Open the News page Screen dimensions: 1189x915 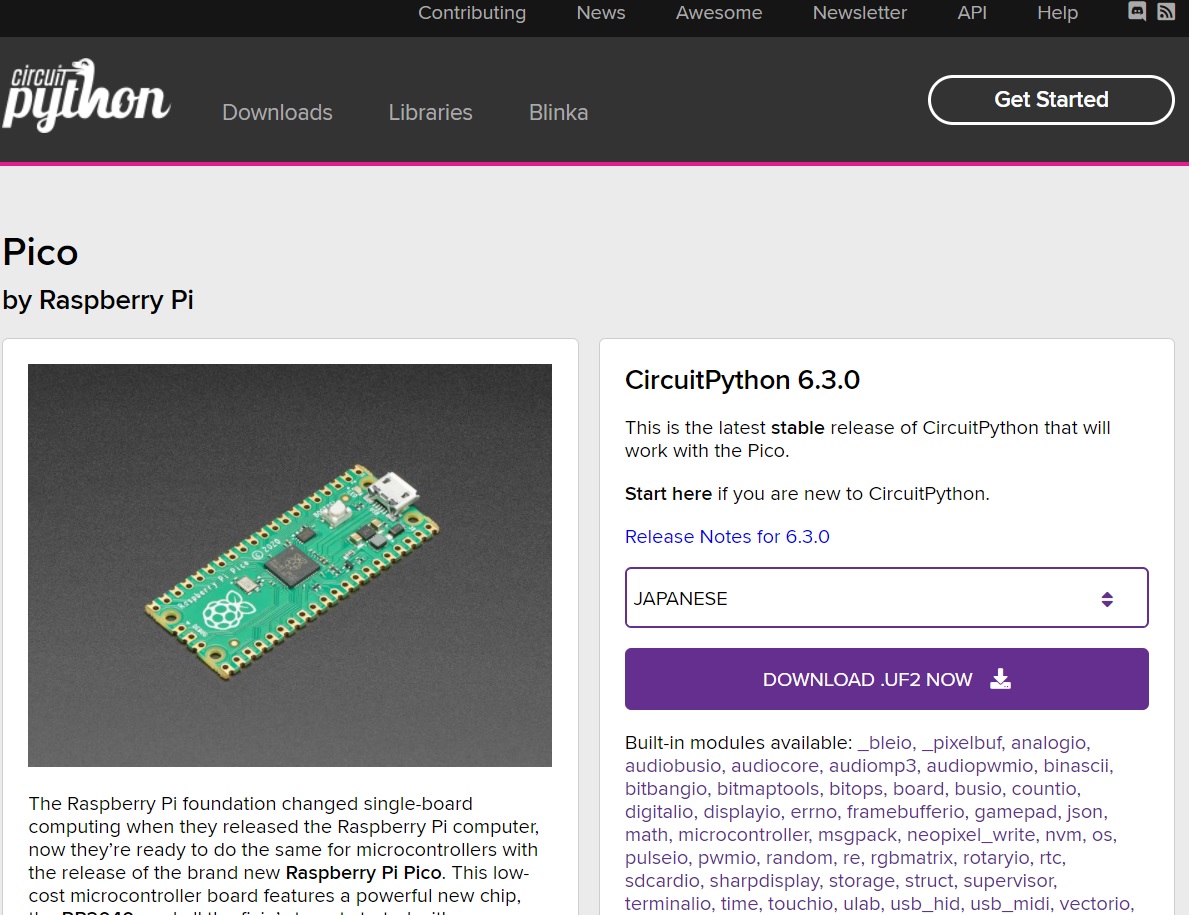click(601, 13)
